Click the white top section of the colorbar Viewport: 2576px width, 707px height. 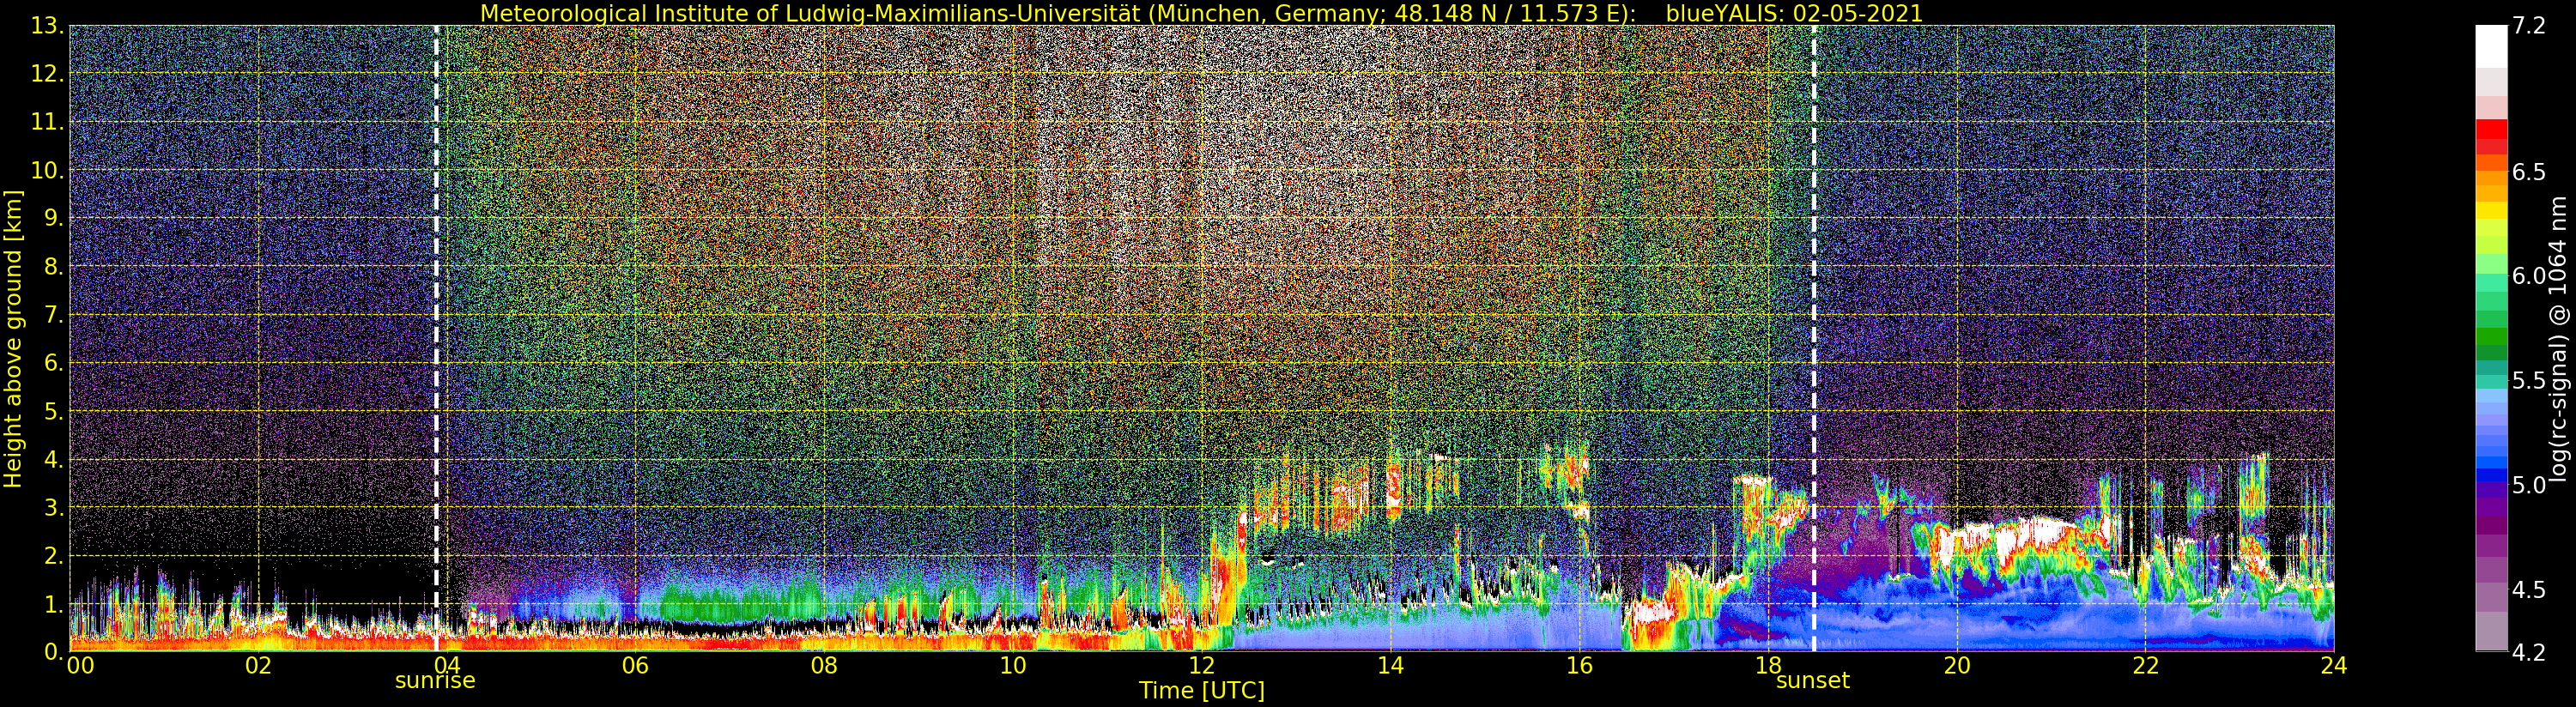[2491, 45]
